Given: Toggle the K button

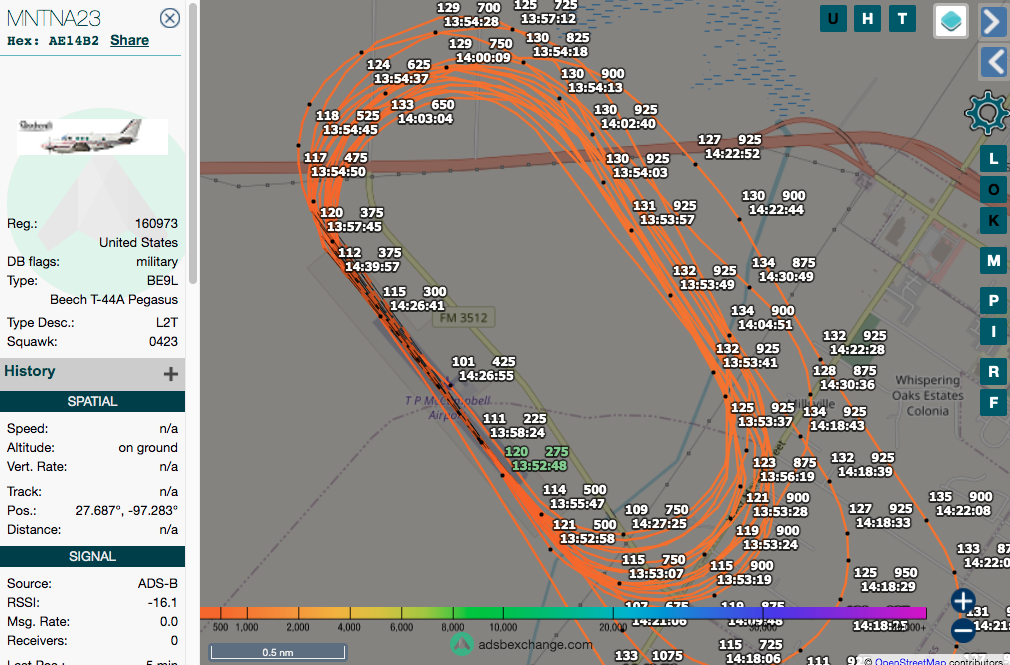Looking at the screenshot, I should click(994, 220).
